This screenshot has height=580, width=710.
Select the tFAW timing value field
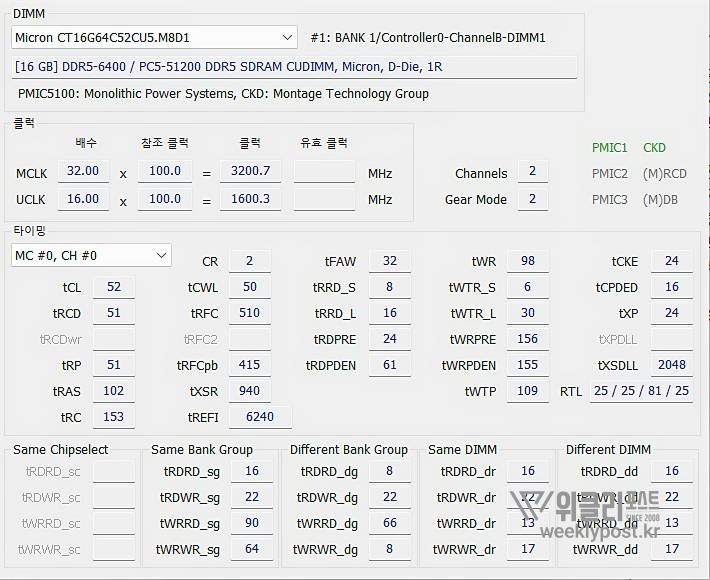(390, 261)
